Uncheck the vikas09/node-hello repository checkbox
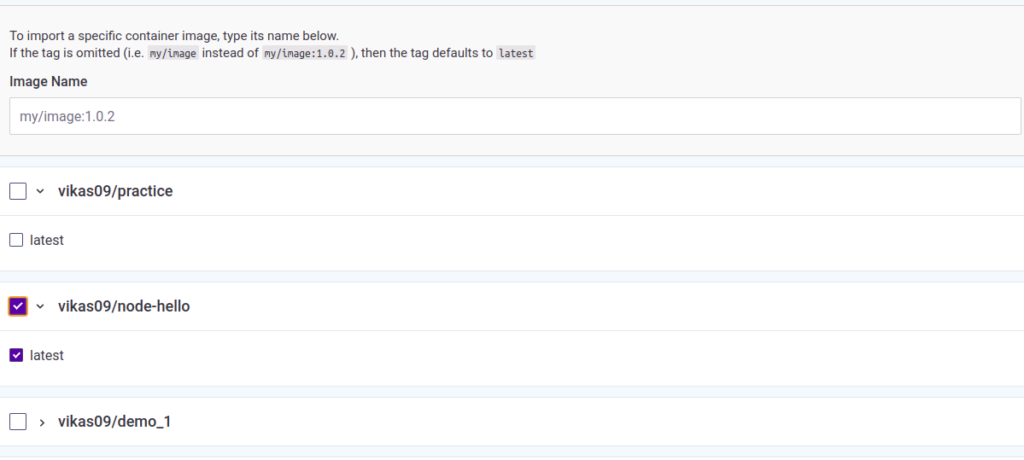 pyautogui.click(x=18, y=306)
